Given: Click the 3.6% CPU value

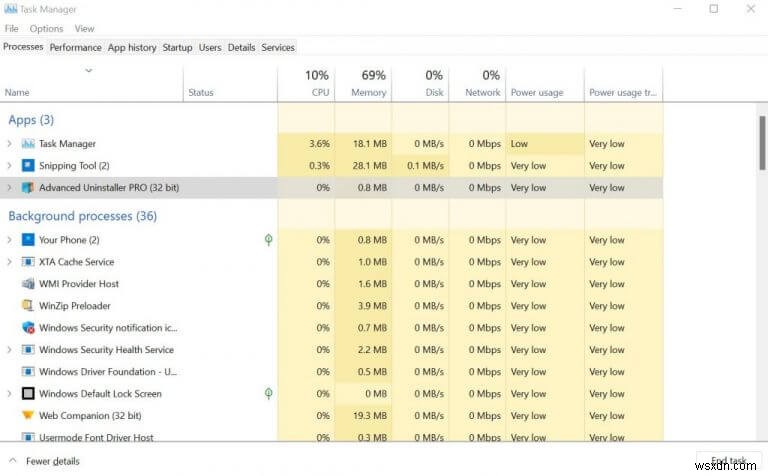Looking at the screenshot, I should click(x=319, y=143).
